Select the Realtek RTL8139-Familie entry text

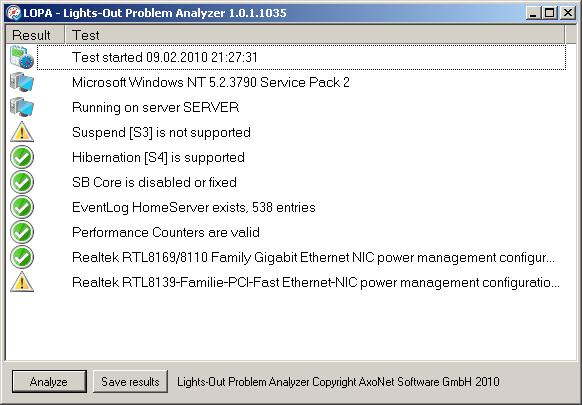click(315, 282)
